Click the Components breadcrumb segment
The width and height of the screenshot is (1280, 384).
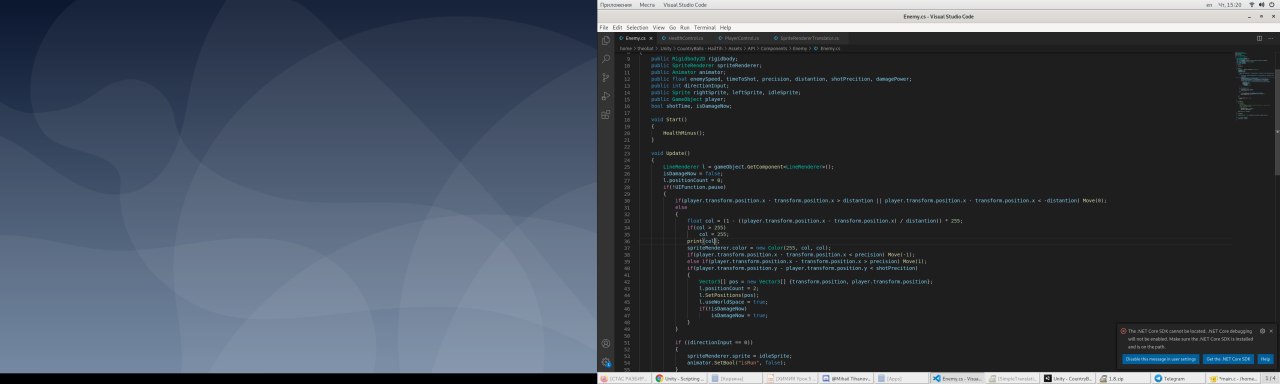(x=774, y=48)
